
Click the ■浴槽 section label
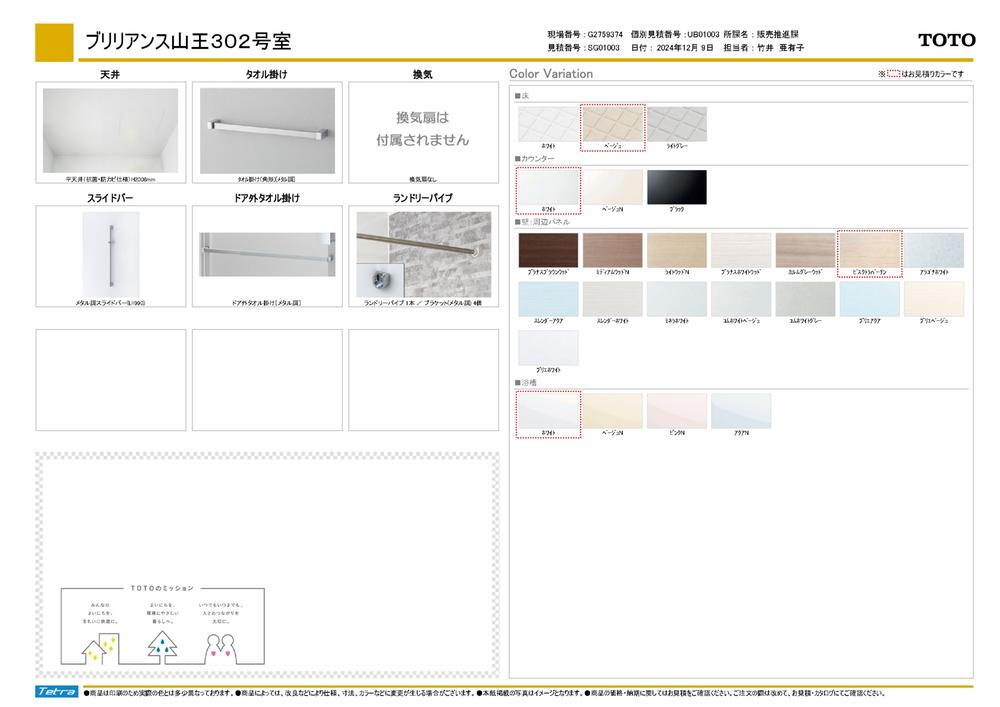526,383
